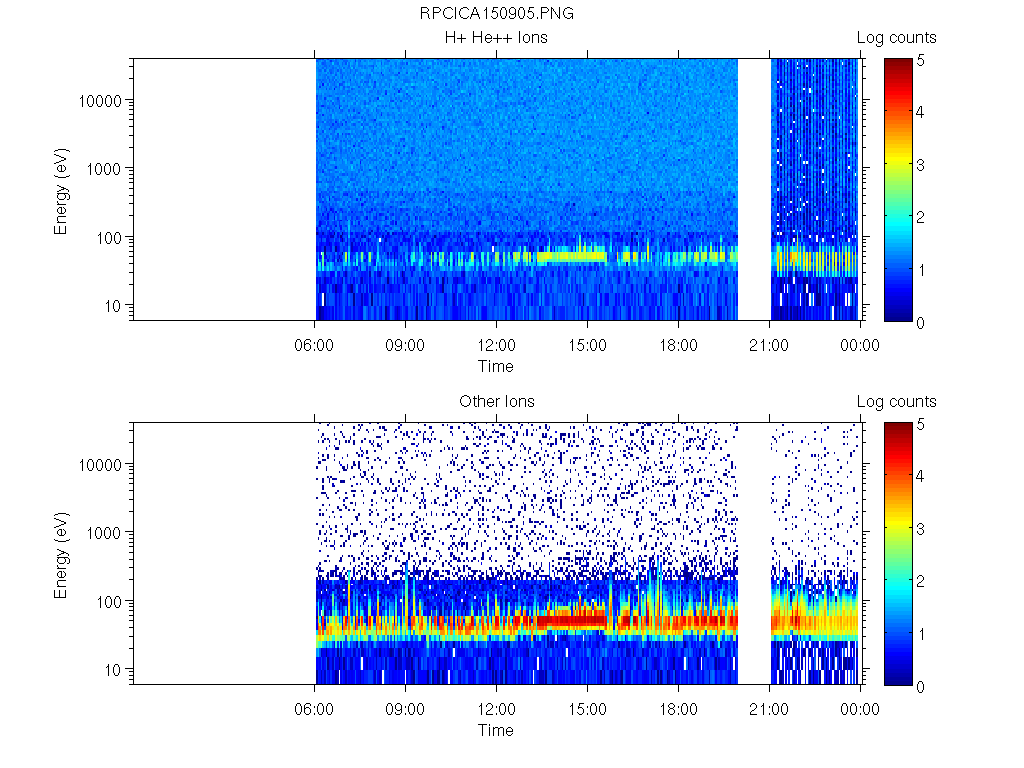The width and height of the screenshot is (1024, 768).
Task: Click the value 5 on top colorbar
Action: [x=921, y=61]
